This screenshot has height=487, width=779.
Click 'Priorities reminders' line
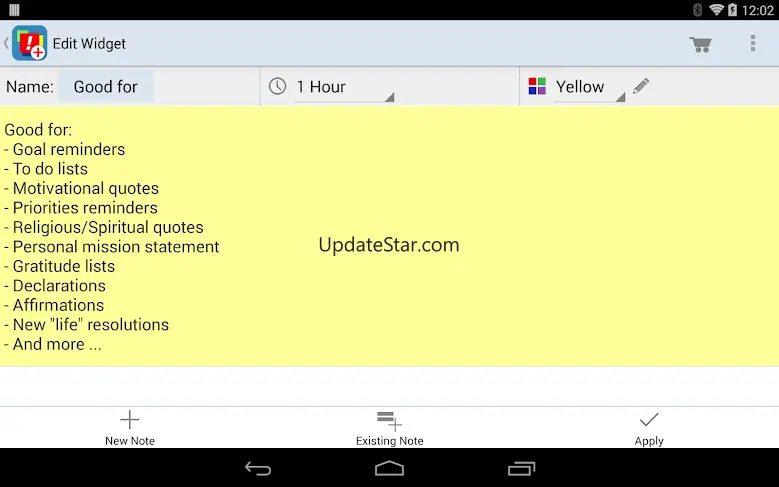point(81,208)
